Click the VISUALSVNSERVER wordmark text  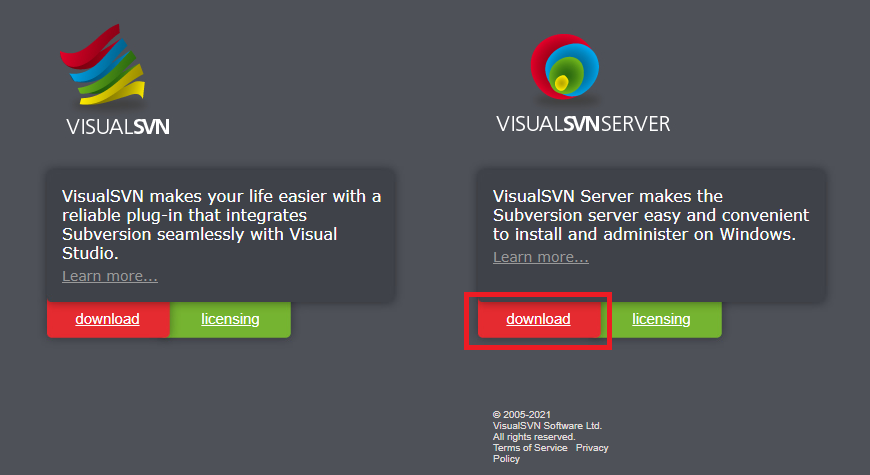coord(583,124)
